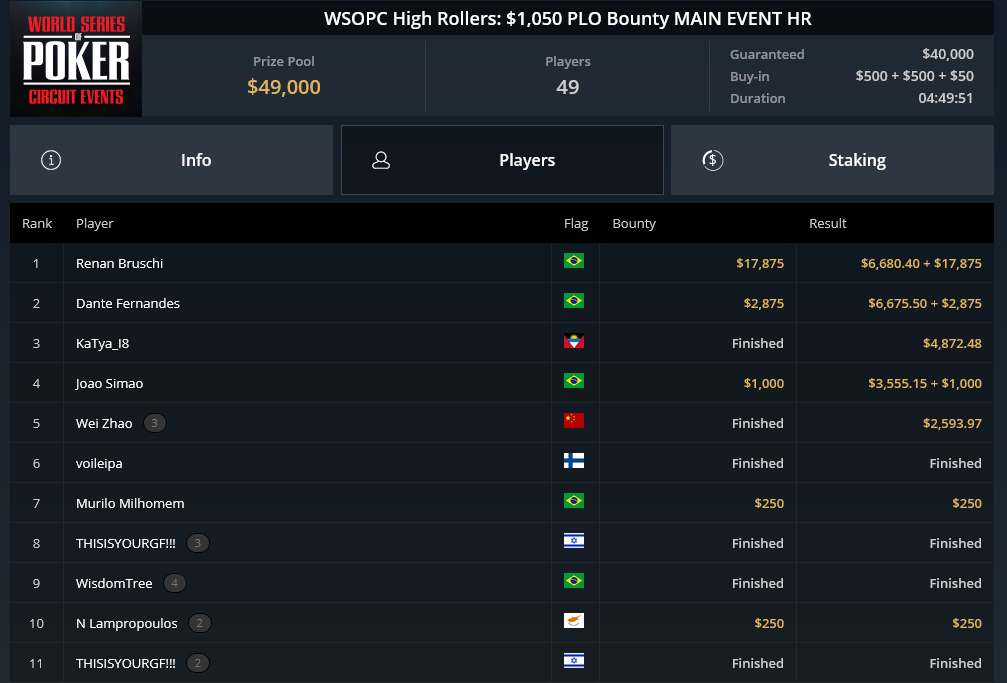Screen dimensions: 1007x683
Task: Click the Bounty column header
Action: pyautogui.click(x=634, y=224)
